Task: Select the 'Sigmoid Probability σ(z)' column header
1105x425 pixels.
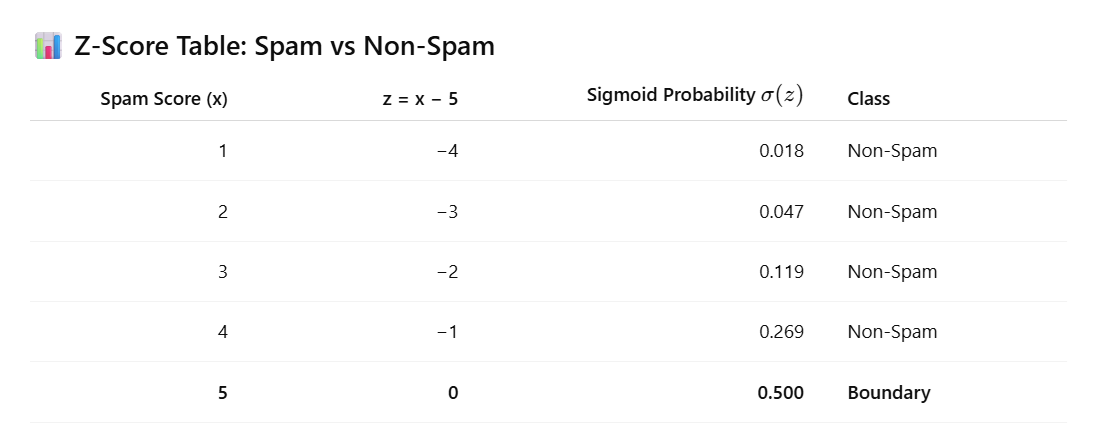Action: (x=695, y=96)
